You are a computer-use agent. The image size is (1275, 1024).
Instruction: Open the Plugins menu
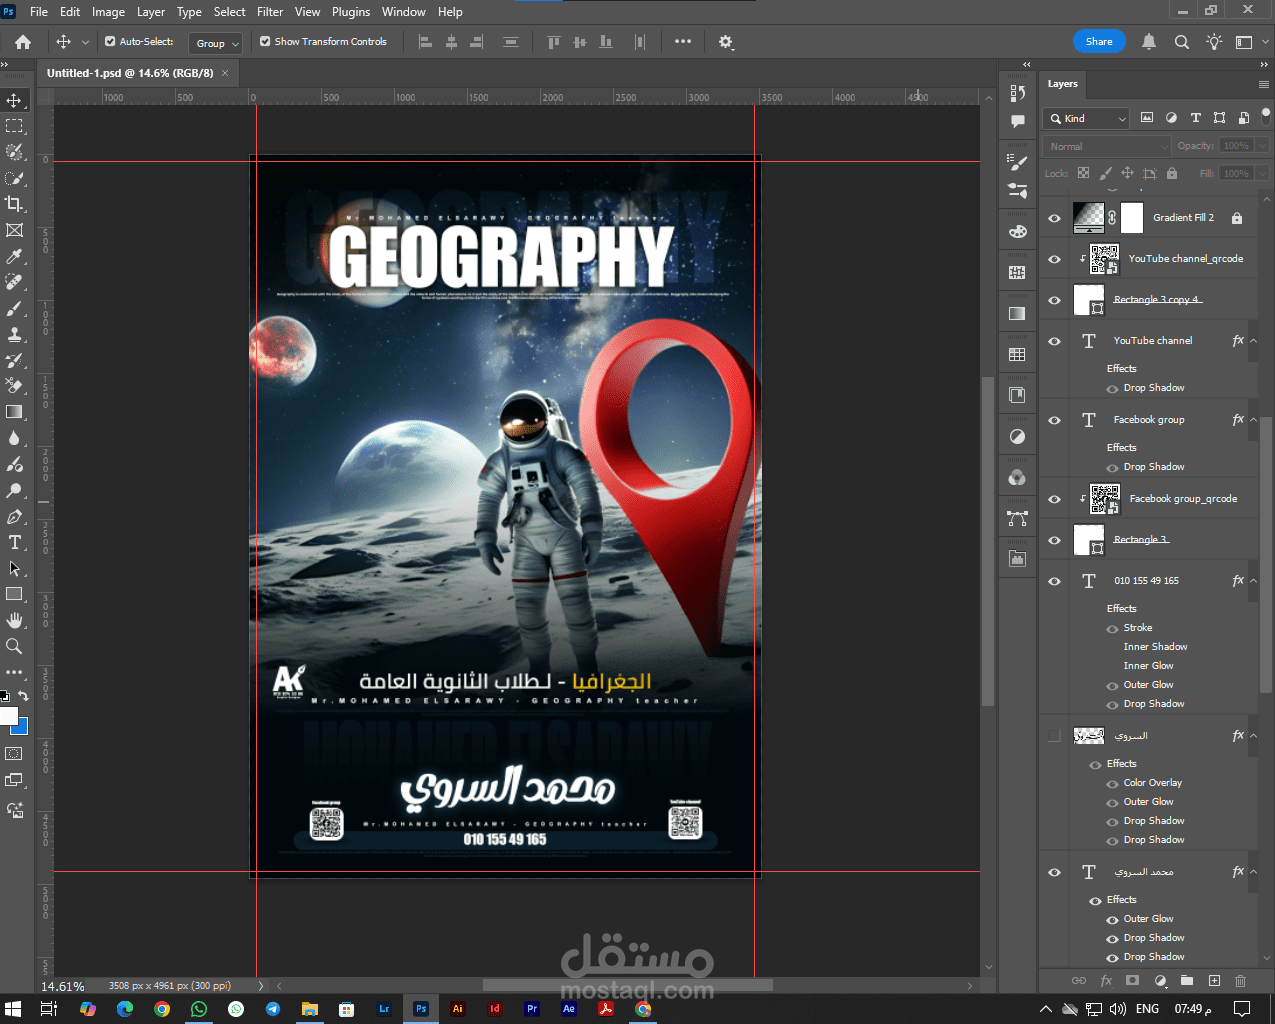(351, 12)
